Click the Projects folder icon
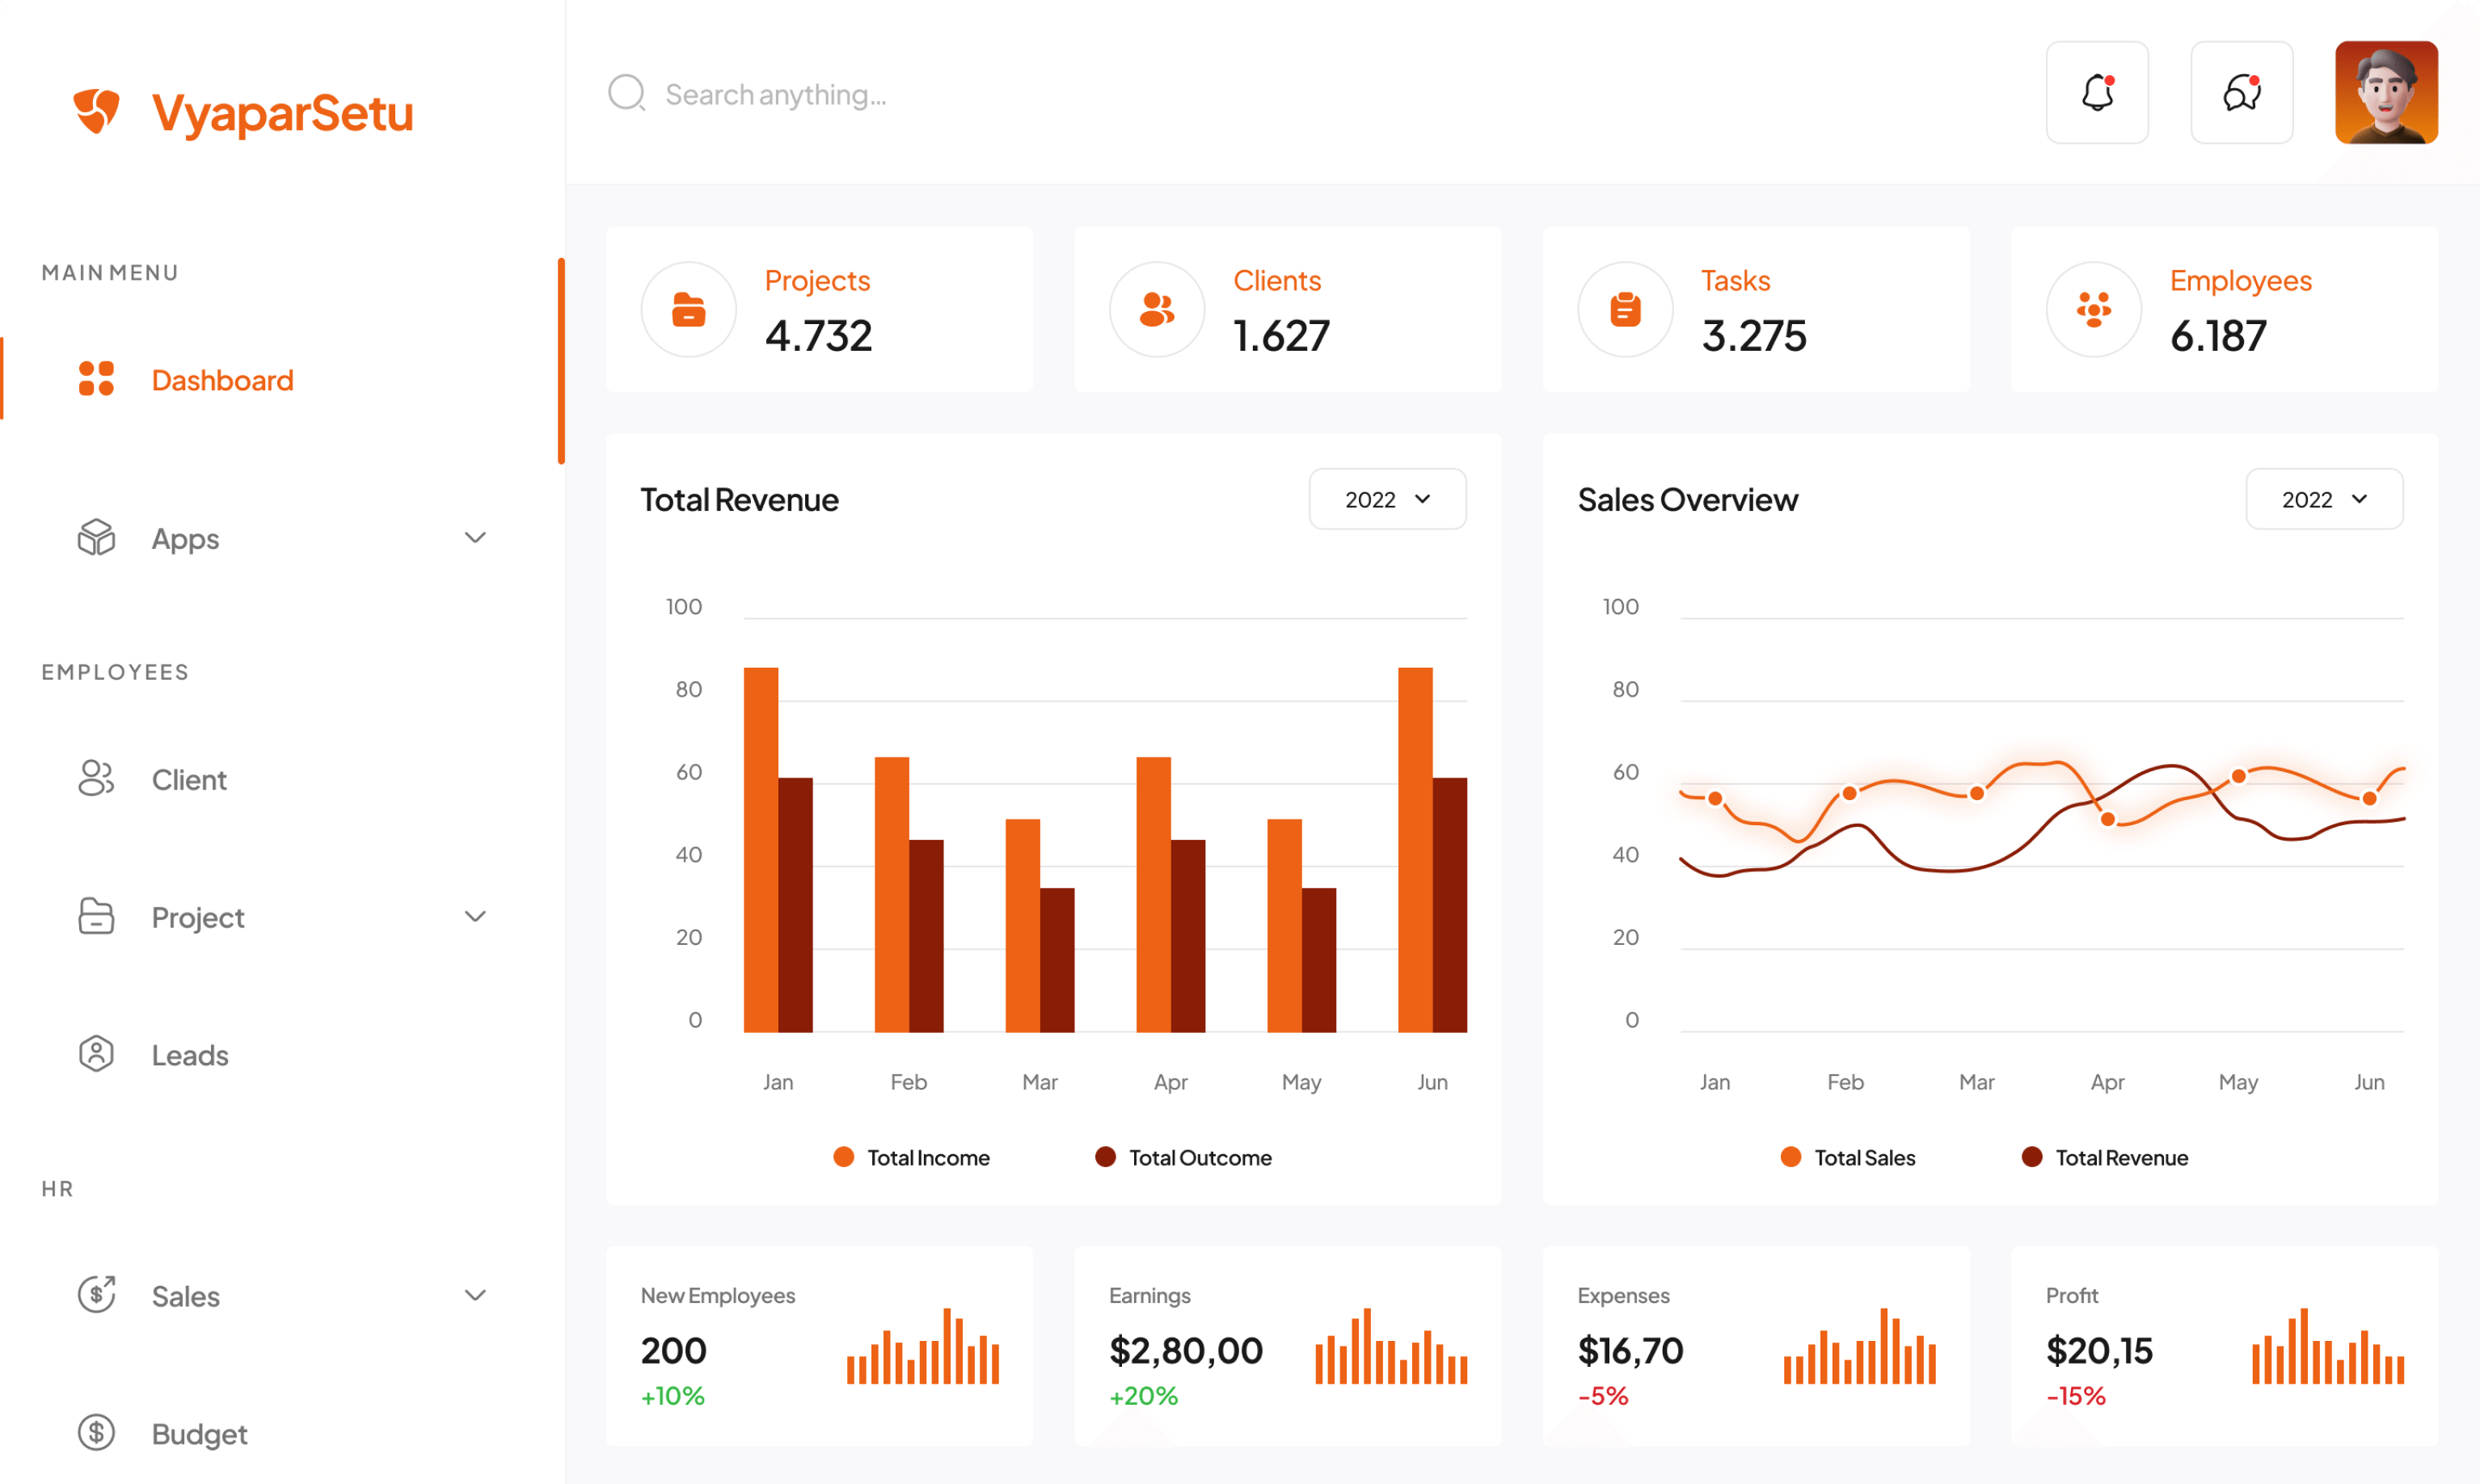Screen dimensions: 2480x1484 [688, 310]
